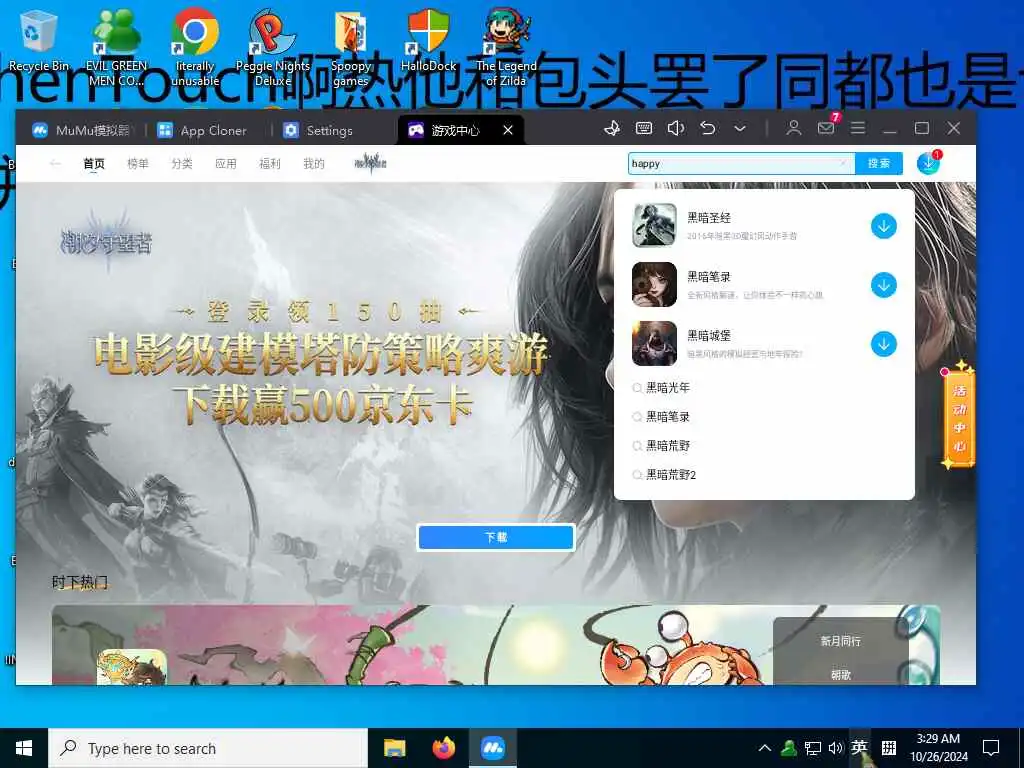This screenshot has width=1024, height=768.
Task: Open the 黑暗笔录 game thumbnail
Action: (x=654, y=284)
